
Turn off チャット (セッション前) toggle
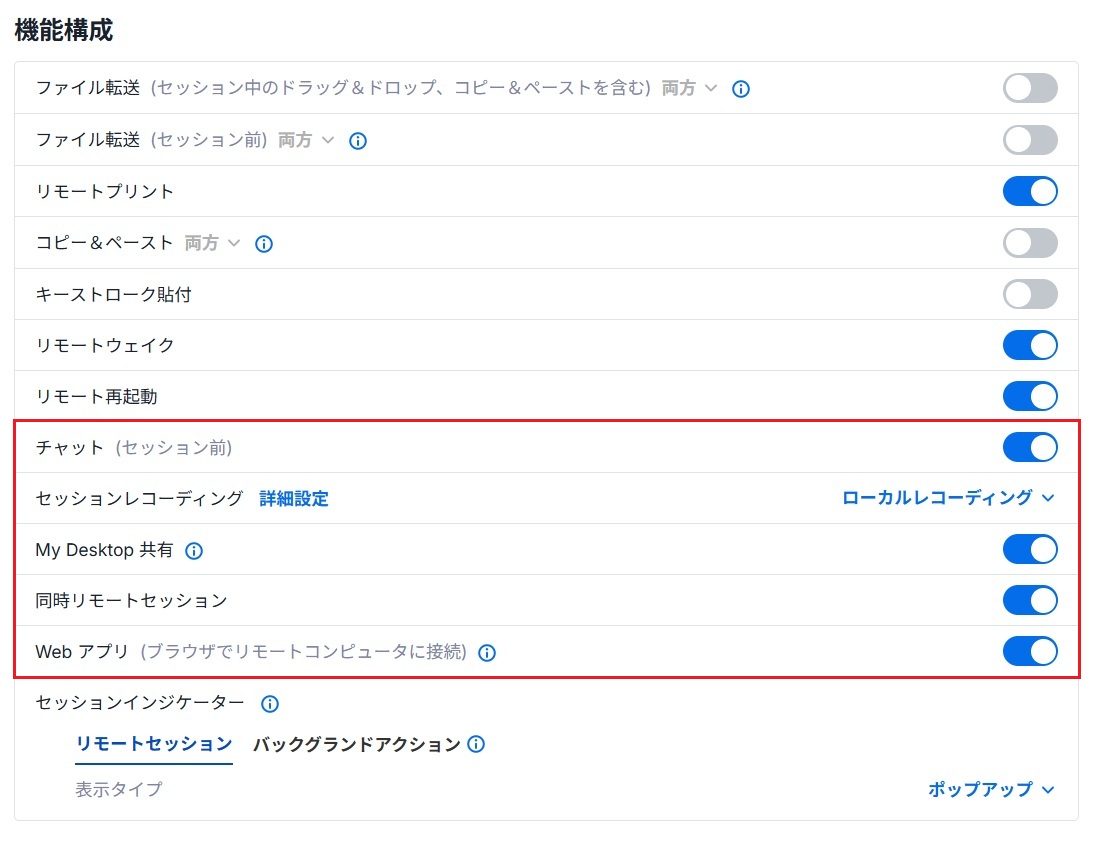click(1030, 447)
